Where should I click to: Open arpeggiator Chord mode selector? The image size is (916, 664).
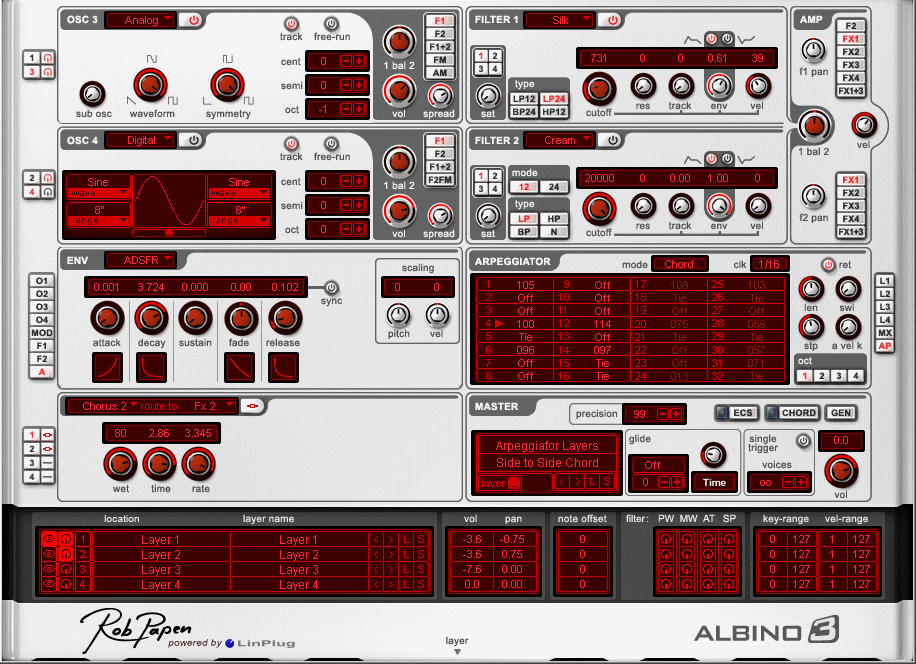tap(679, 264)
